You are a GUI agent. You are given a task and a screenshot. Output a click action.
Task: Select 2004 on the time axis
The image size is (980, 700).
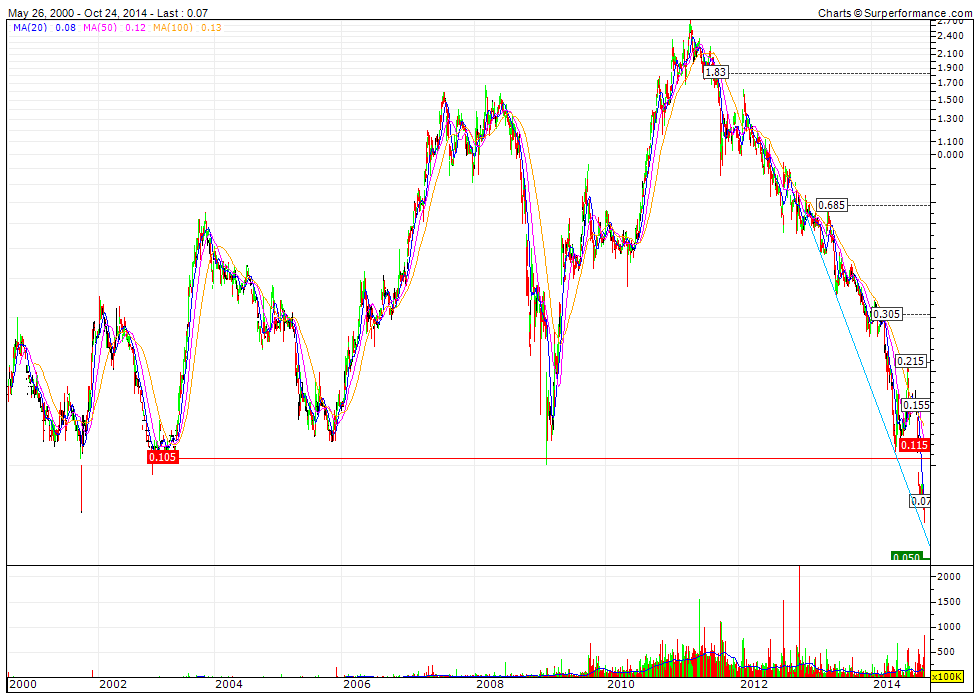pyautogui.click(x=229, y=685)
